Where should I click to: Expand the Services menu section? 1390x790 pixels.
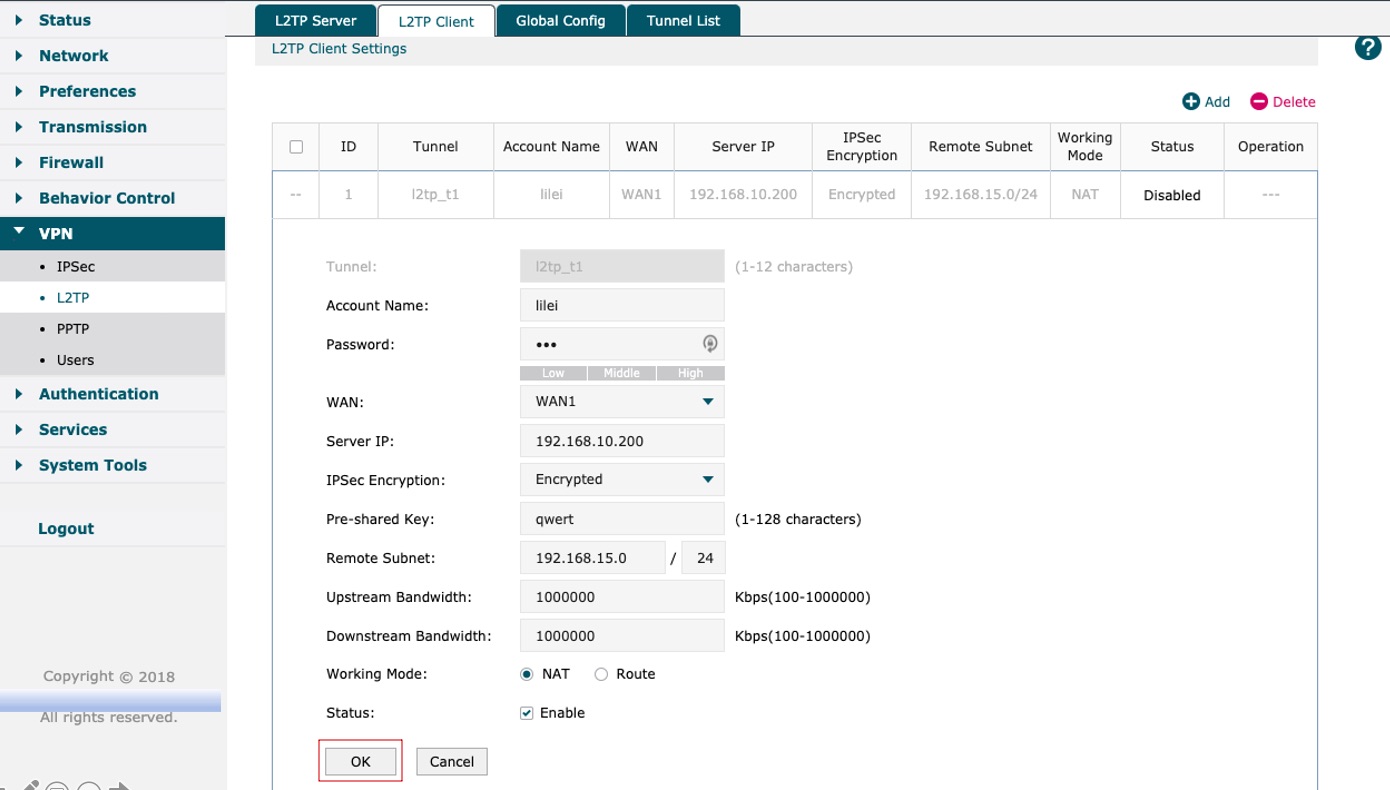tap(112, 429)
